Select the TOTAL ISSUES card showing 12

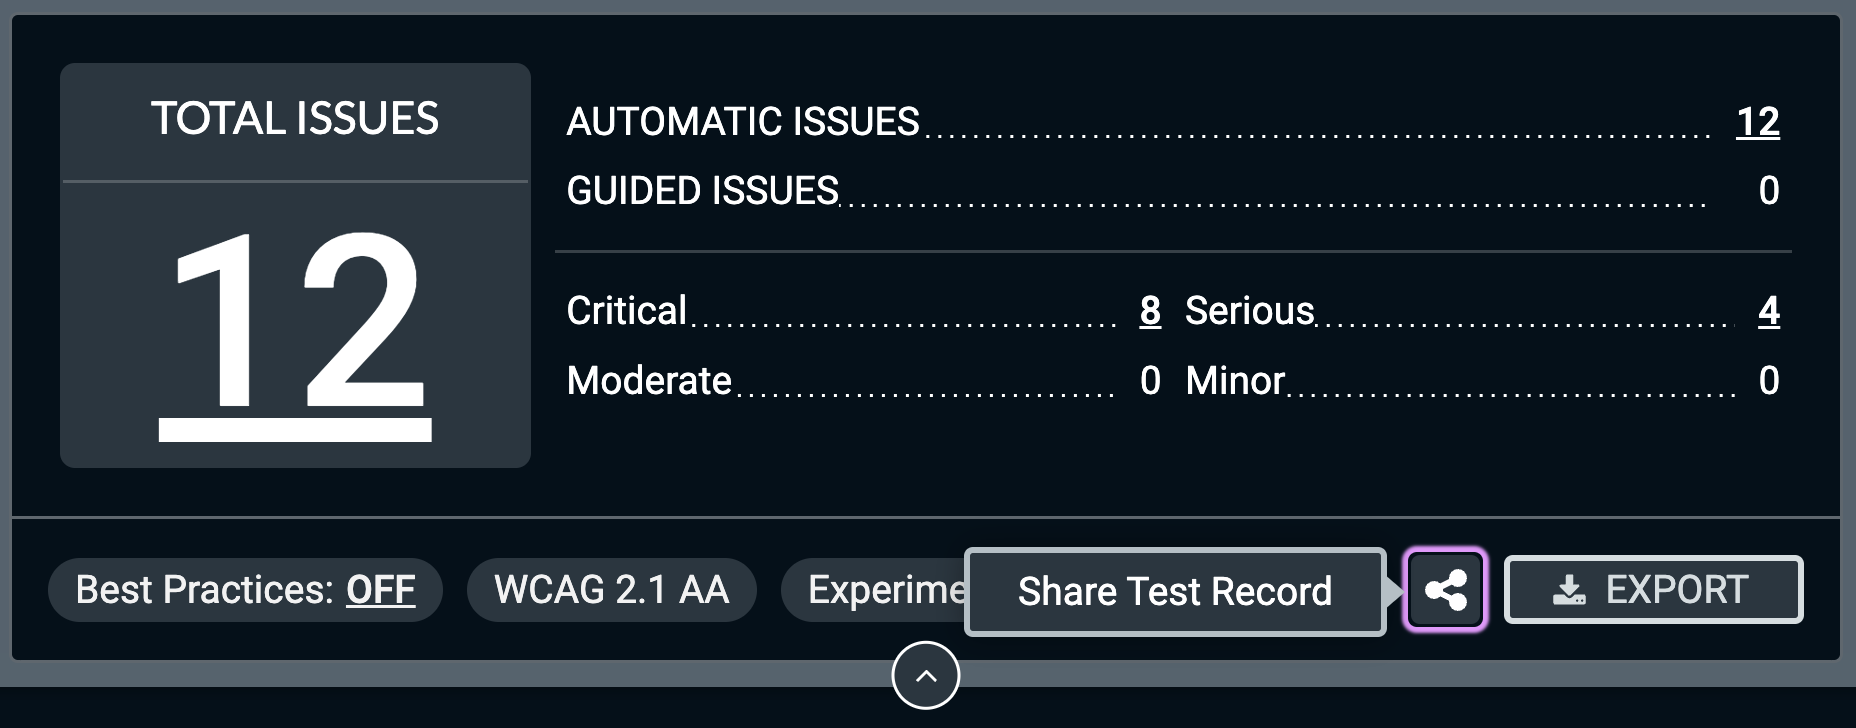pyautogui.click(x=294, y=263)
